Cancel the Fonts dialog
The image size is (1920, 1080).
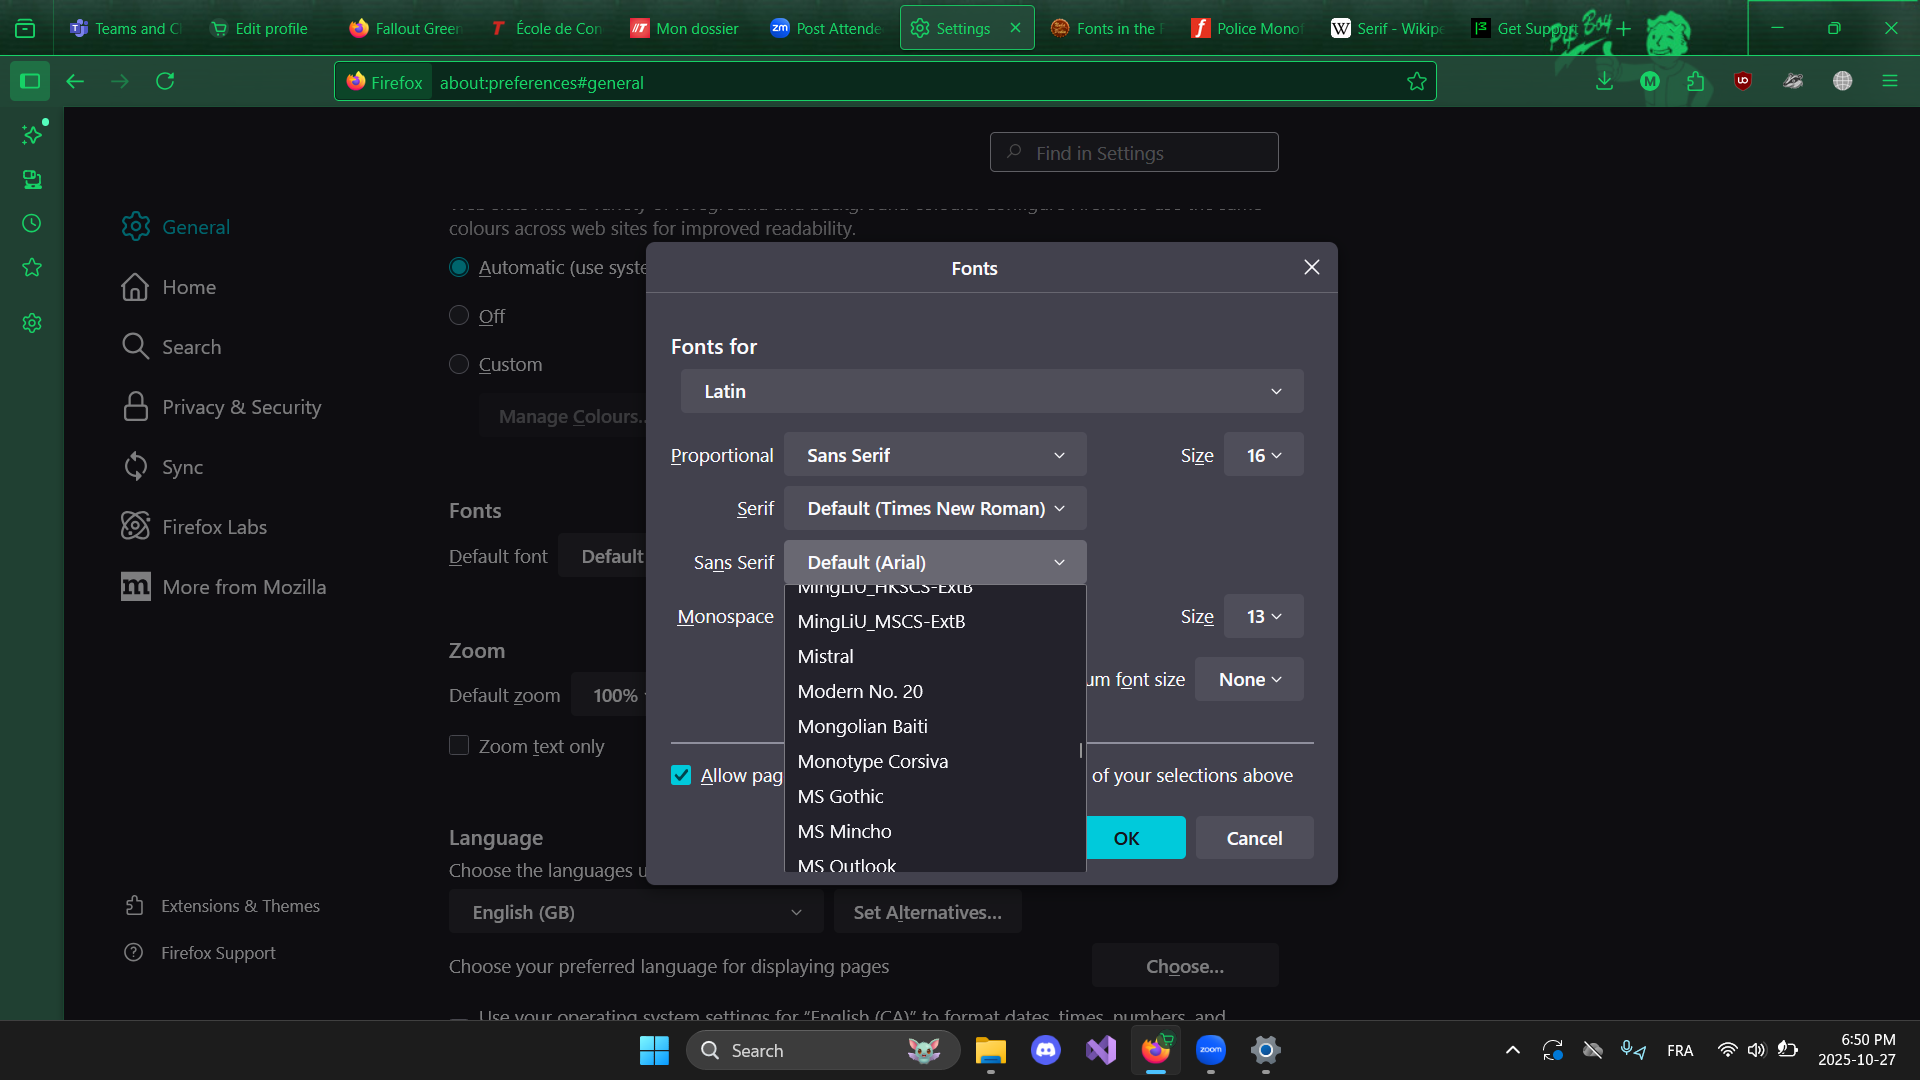pos(1254,838)
